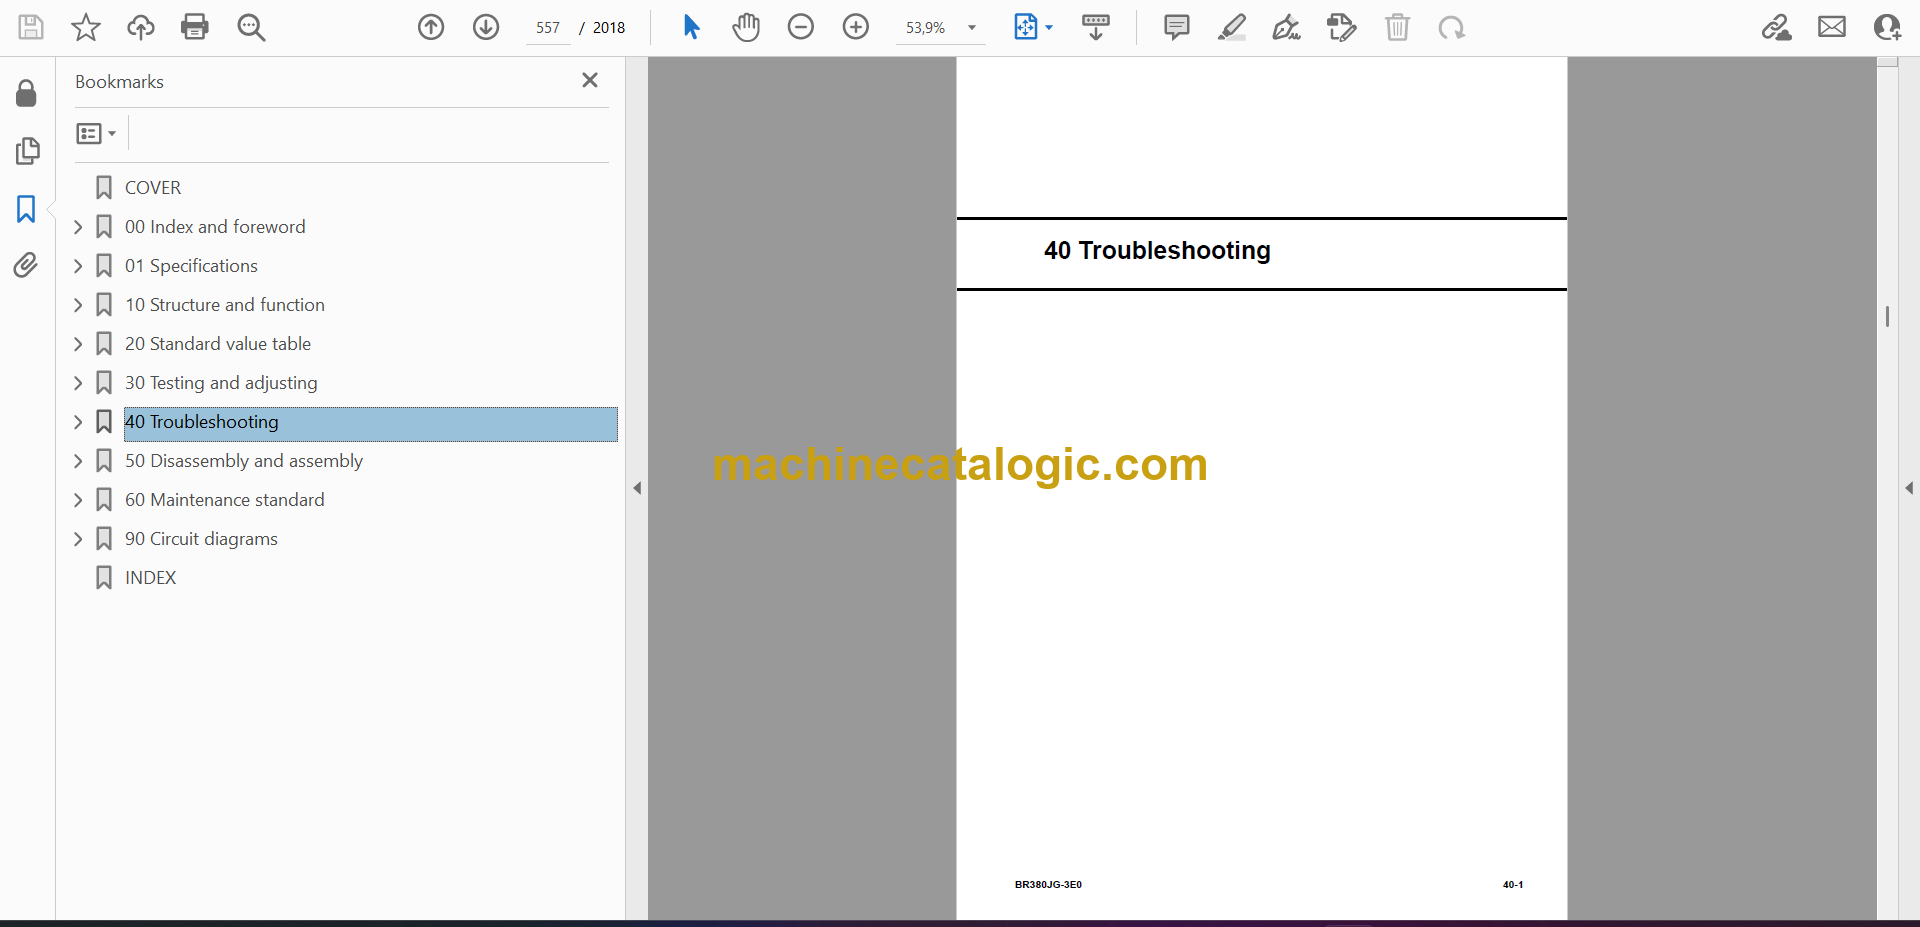Open share with others account icon
Screen dimensions: 1920x927
(1887, 27)
